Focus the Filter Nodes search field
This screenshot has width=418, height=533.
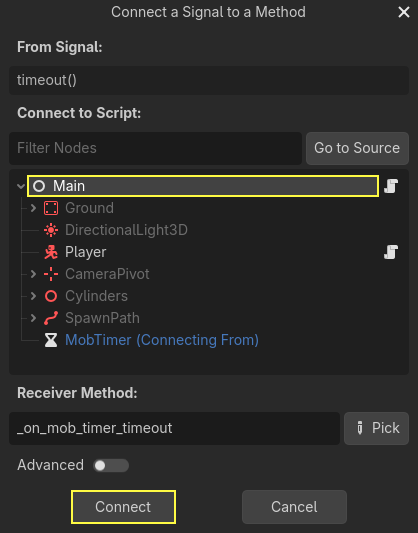click(155, 148)
